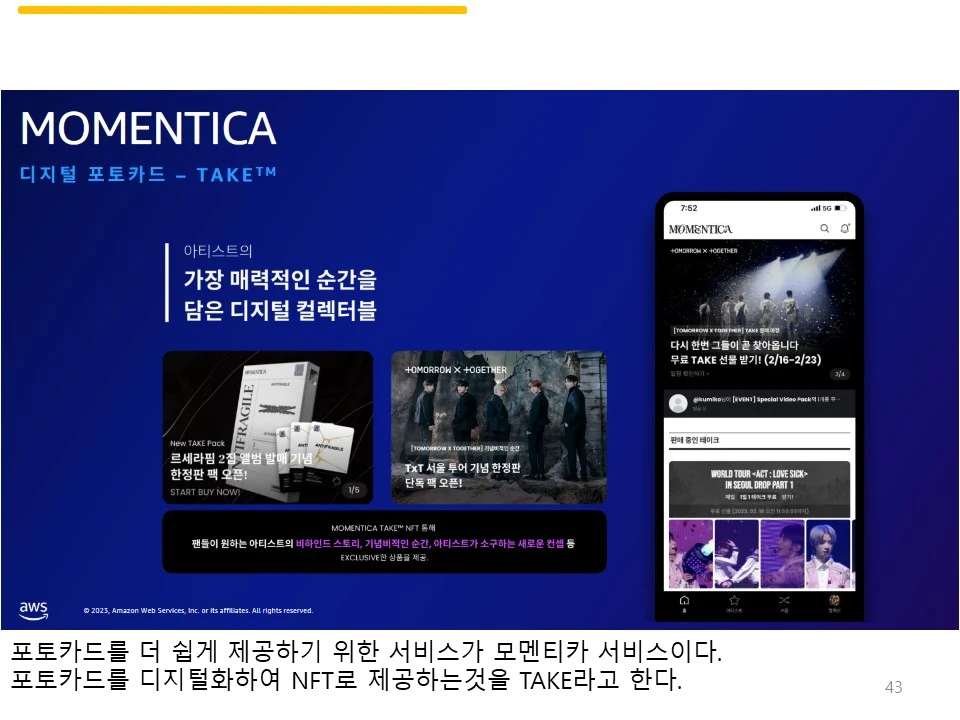Click the 'New TAKE Pack' label on the first card

(197, 443)
